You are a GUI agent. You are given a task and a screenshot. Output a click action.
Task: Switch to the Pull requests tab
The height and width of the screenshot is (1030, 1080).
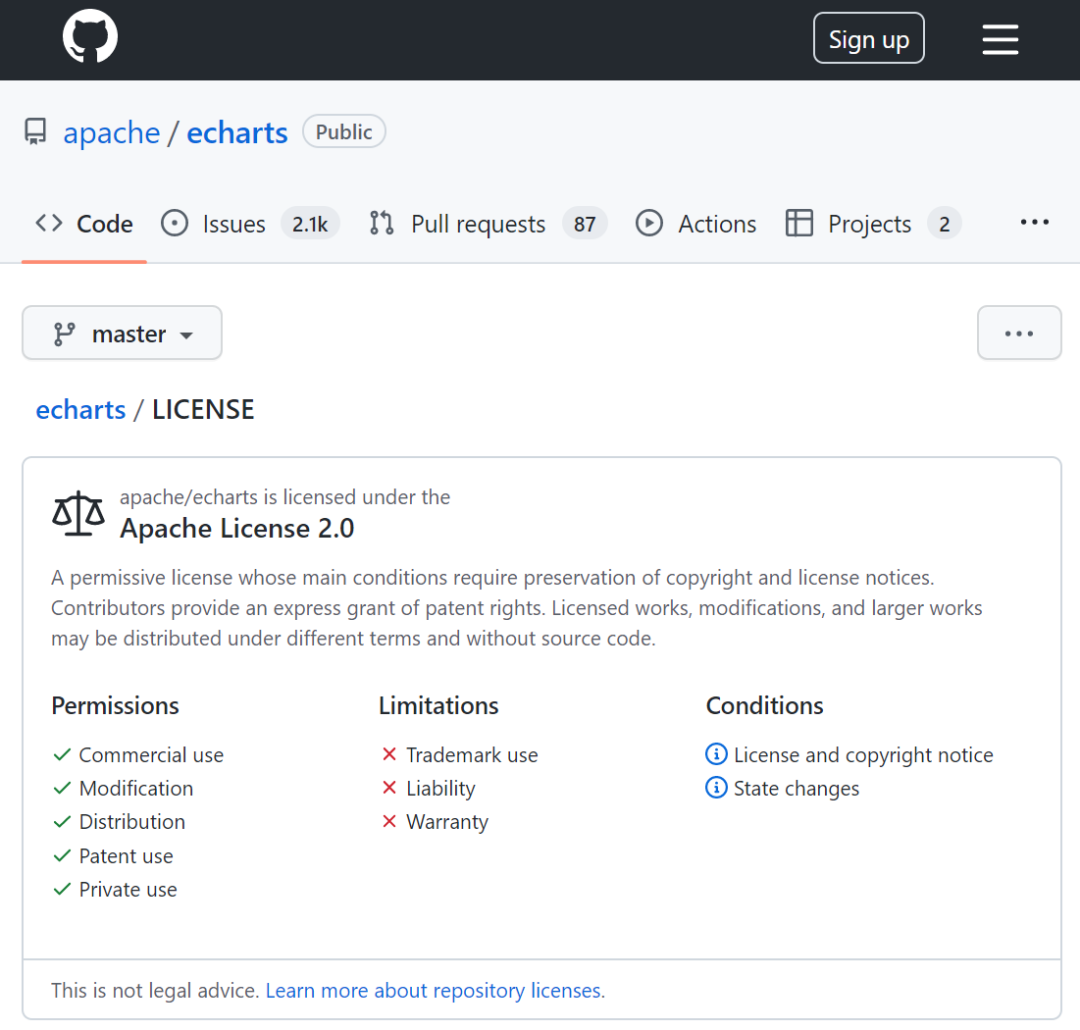tap(488, 224)
